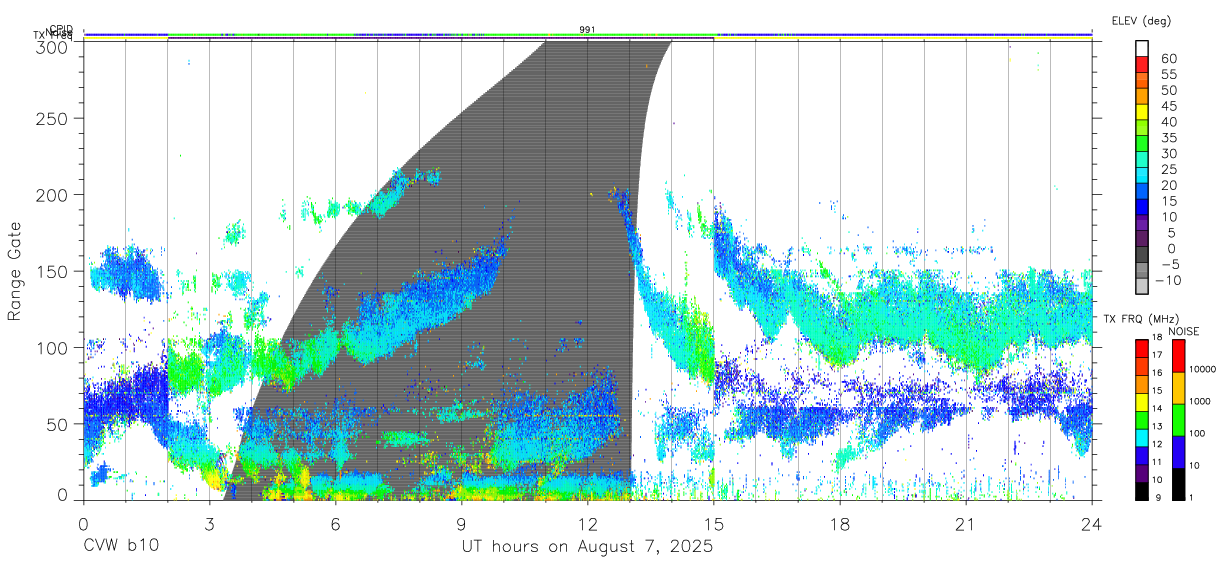1228x567 pixels.
Task: Click the 0 tick on the UT hours axis
Action: 83,523
